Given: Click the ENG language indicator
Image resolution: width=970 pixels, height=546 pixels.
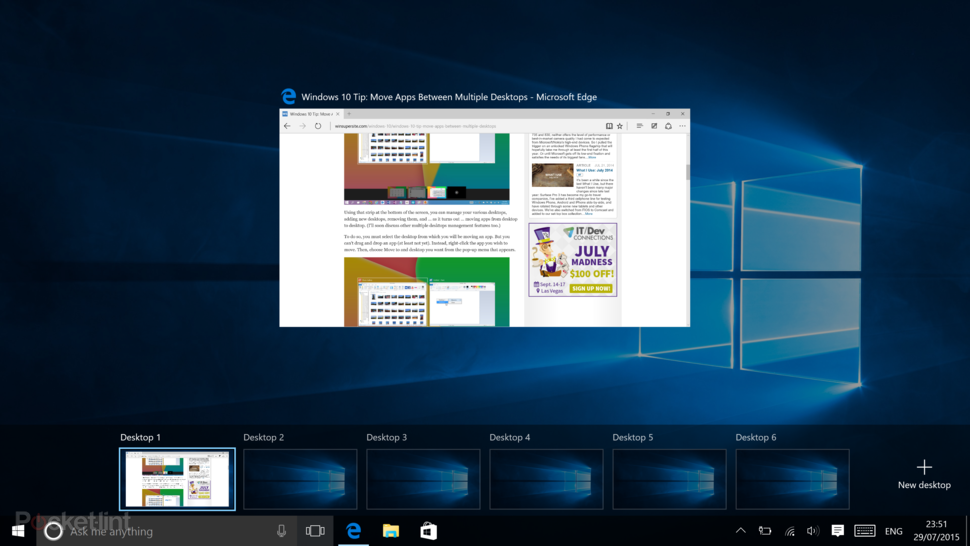Looking at the screenshot, I should [x=893, y=531].
